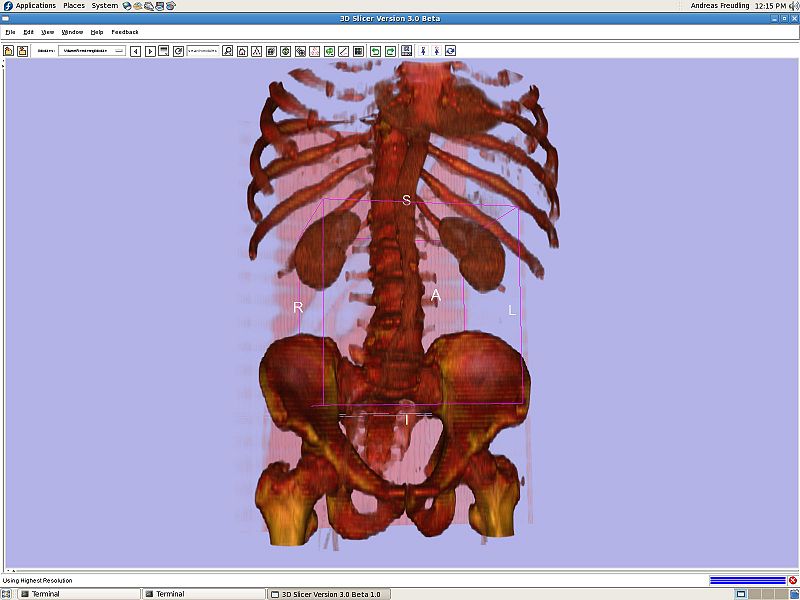Go to the next module with right arrow
The width and height of the screenshot is (800, 600).
coord(150,51)
